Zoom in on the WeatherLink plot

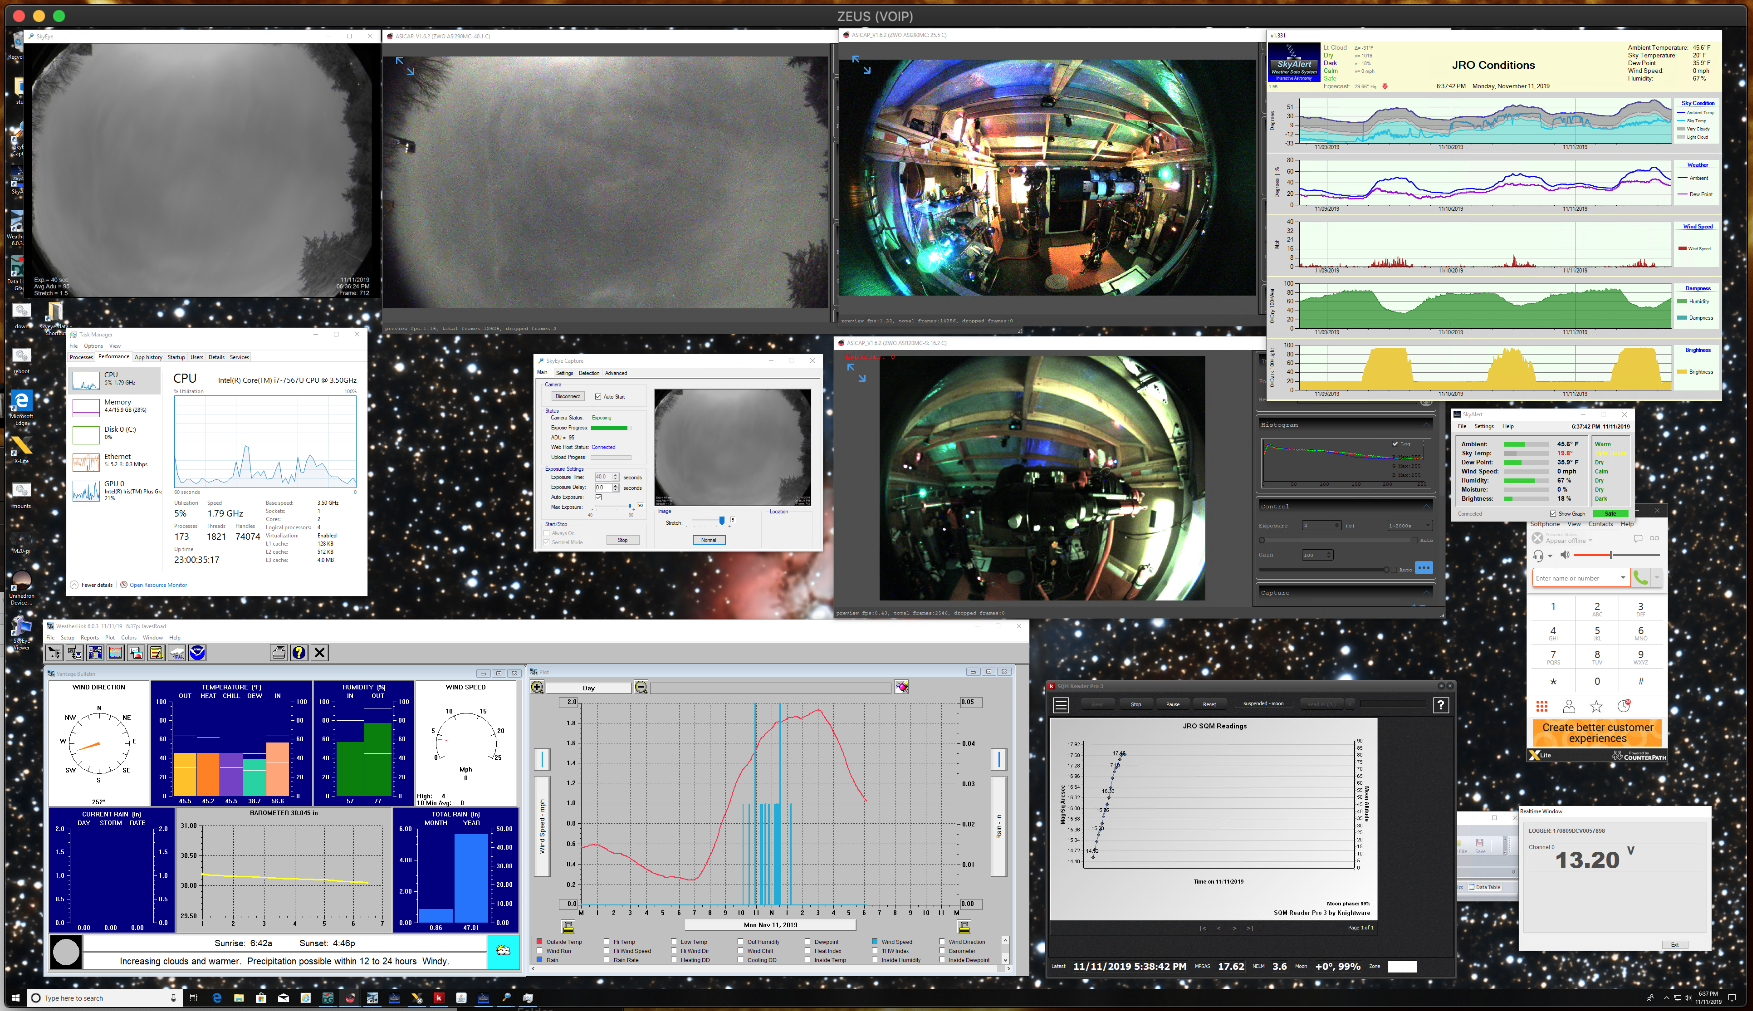(538, 687)
